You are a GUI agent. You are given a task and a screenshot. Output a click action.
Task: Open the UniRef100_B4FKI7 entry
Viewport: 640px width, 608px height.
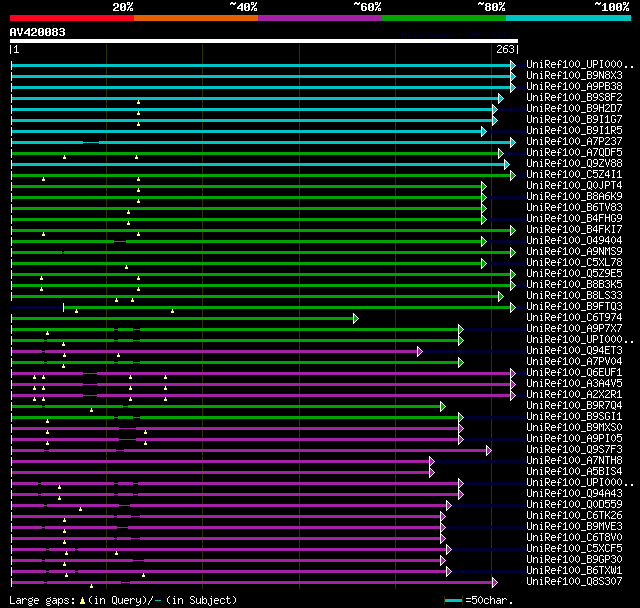574,230
